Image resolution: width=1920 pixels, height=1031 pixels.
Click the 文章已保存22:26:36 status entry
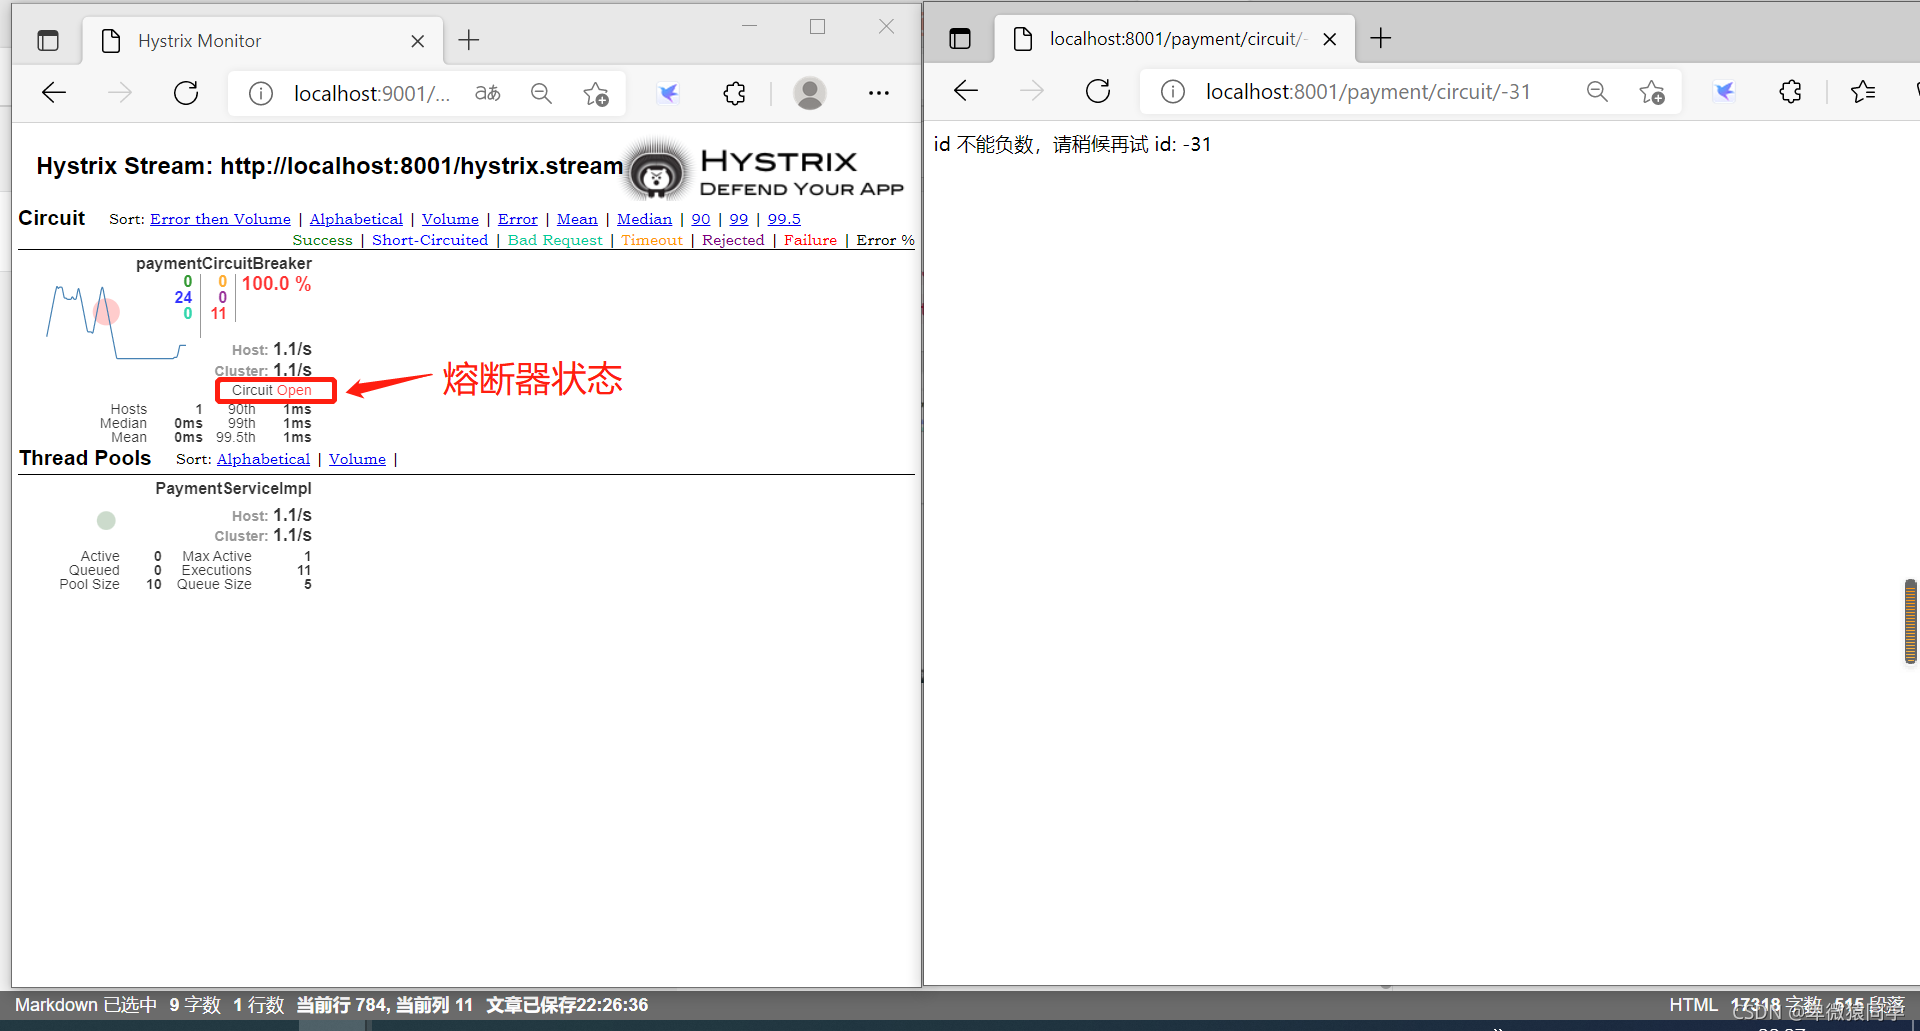coord(567,1005)
